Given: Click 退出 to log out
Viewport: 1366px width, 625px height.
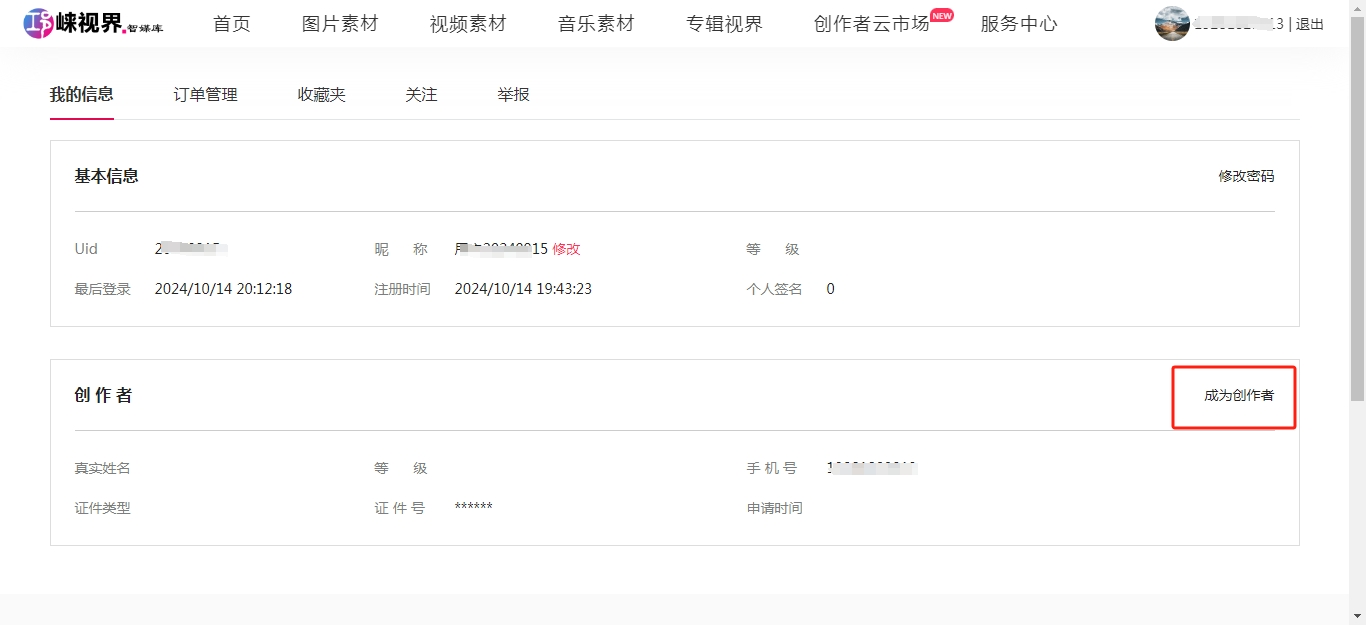Looking at the screenshot, I should click(1310, 24).
